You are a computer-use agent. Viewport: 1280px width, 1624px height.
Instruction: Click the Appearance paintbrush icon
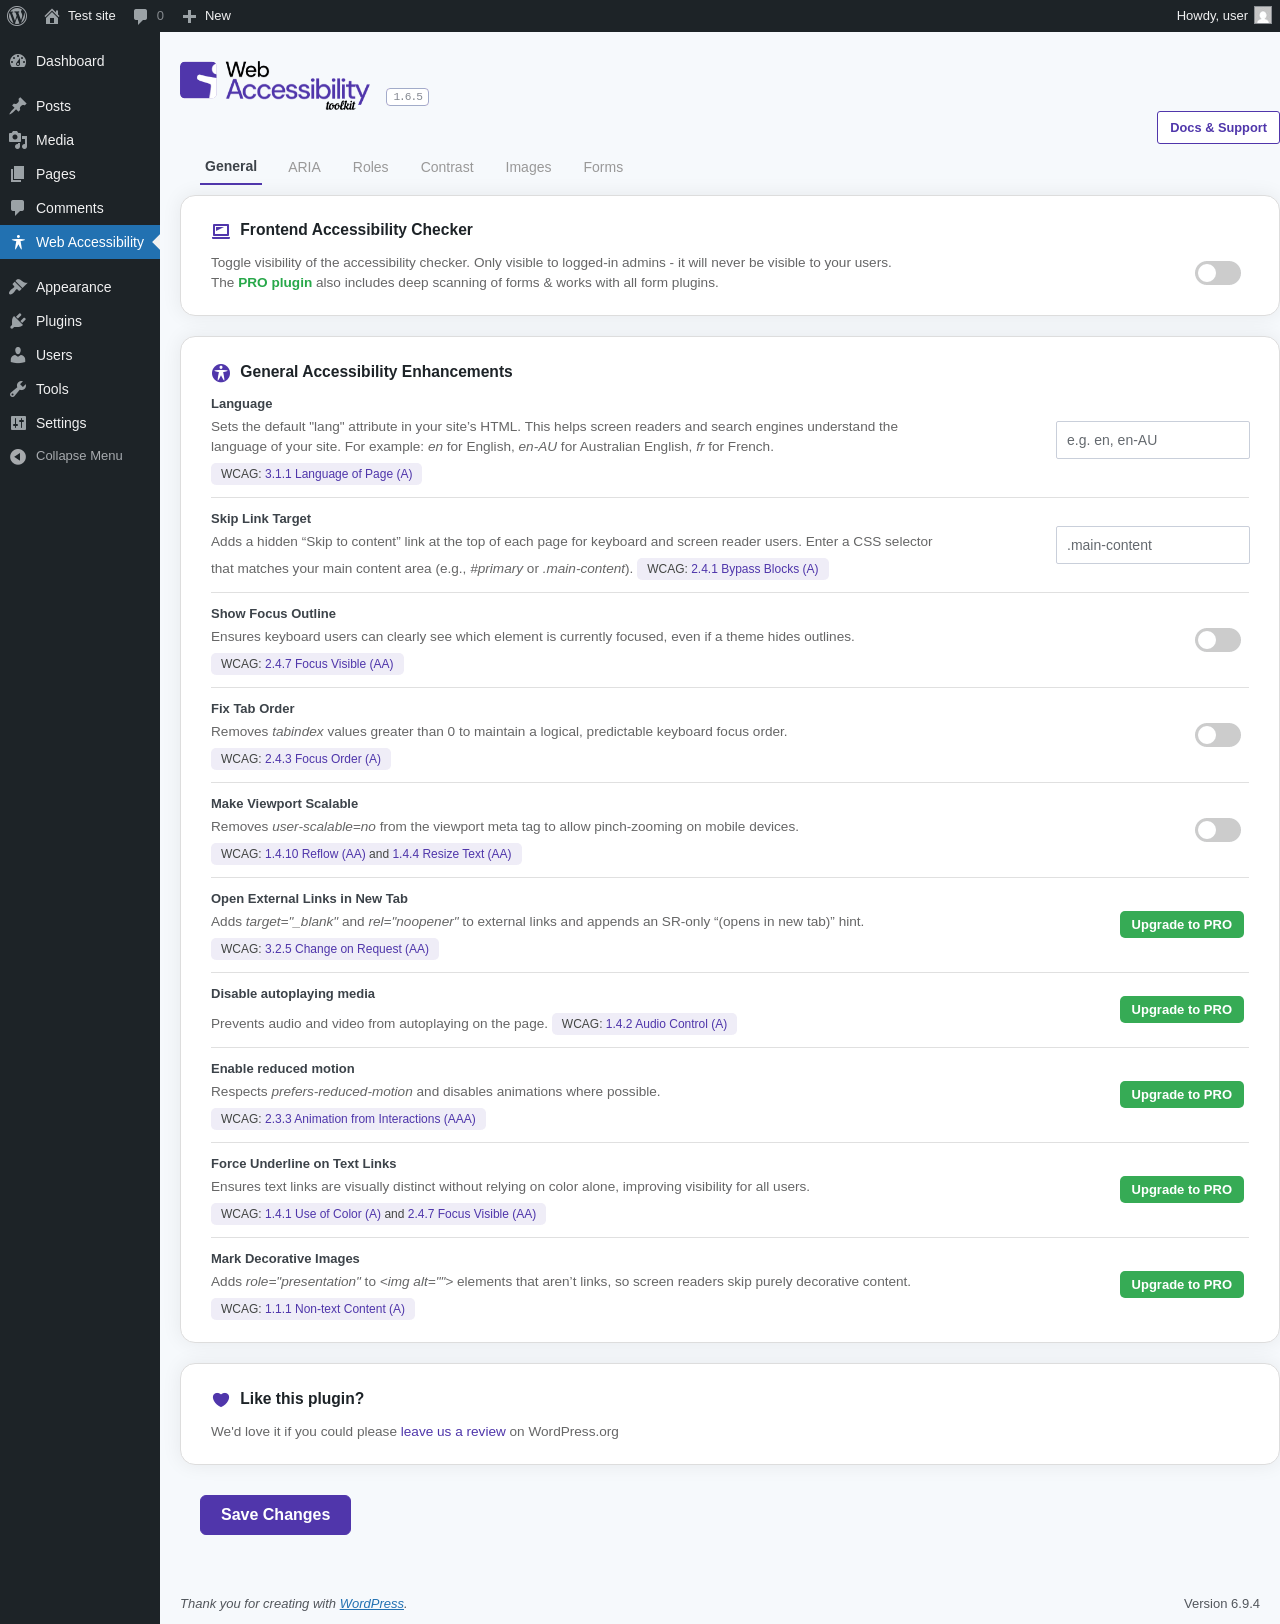18,287
